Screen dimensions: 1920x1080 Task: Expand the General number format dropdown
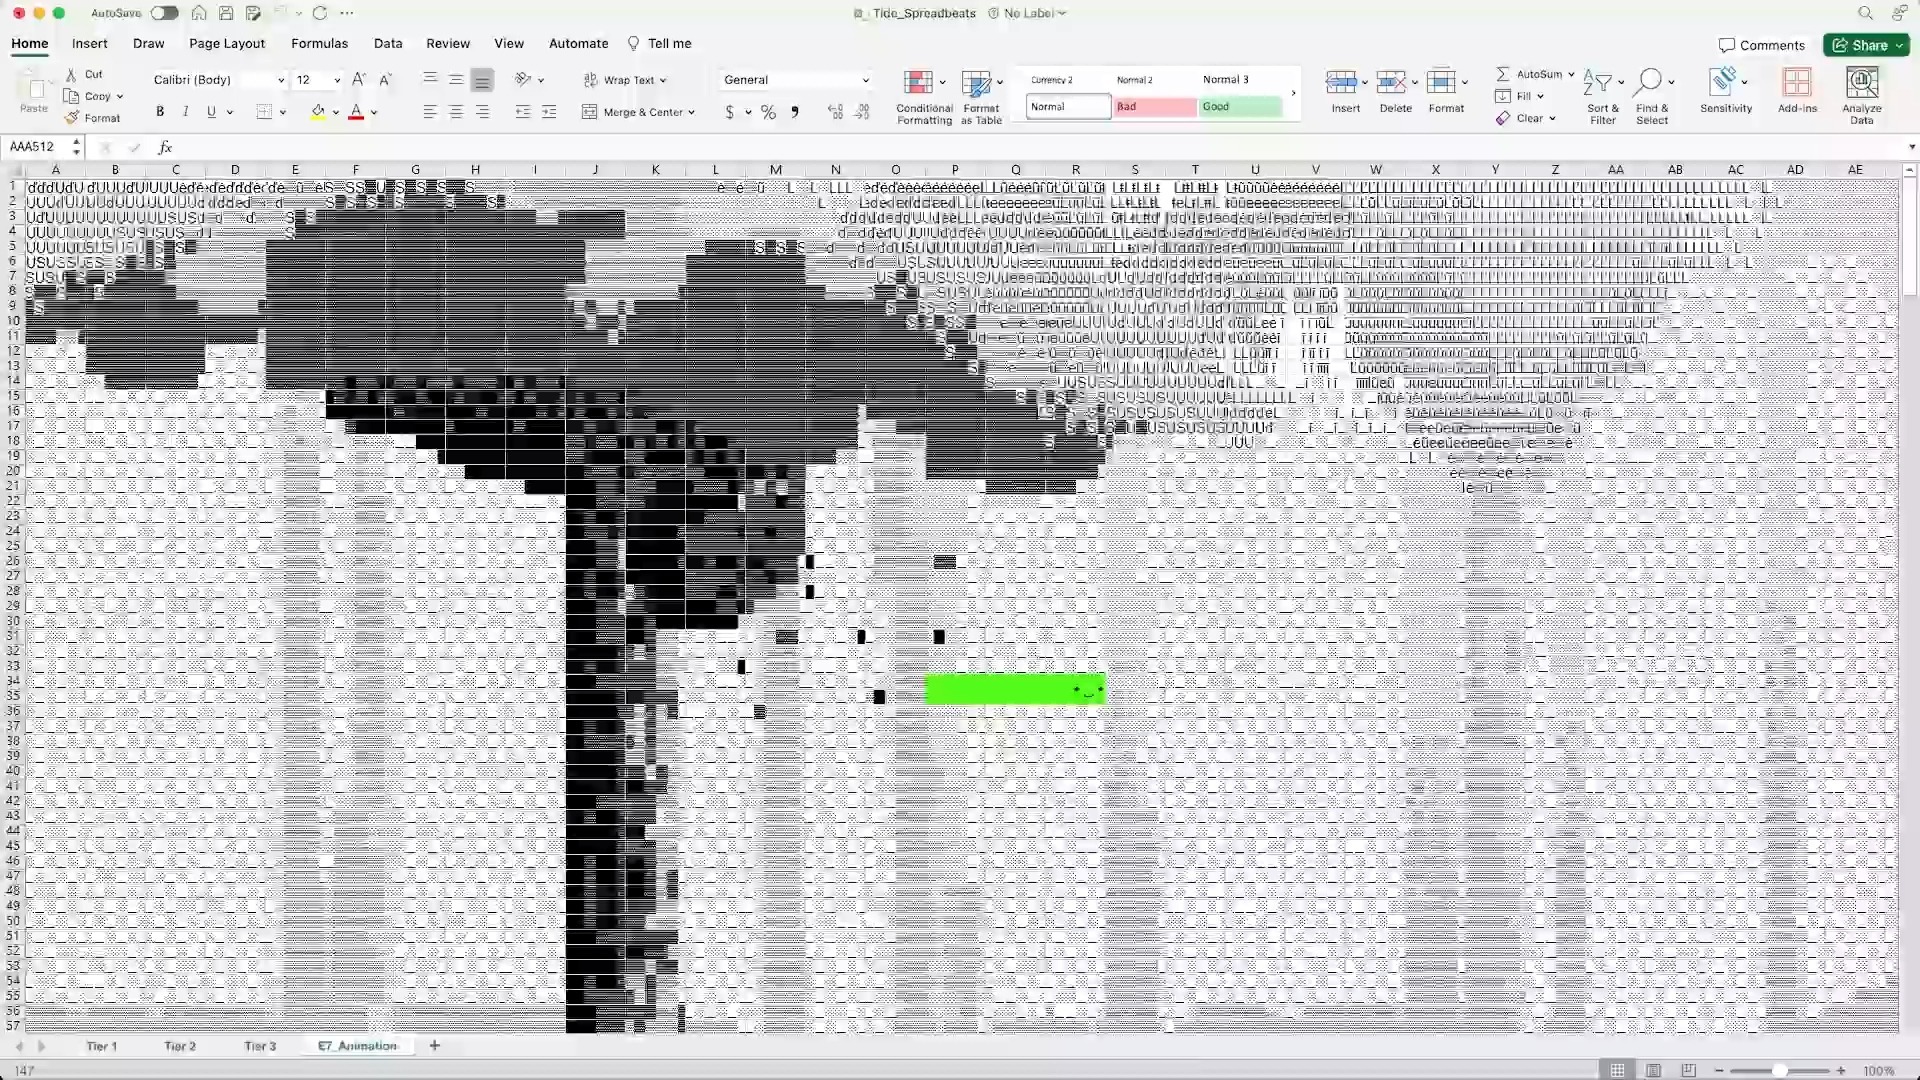pyautogui.click(x=865, y=80)
